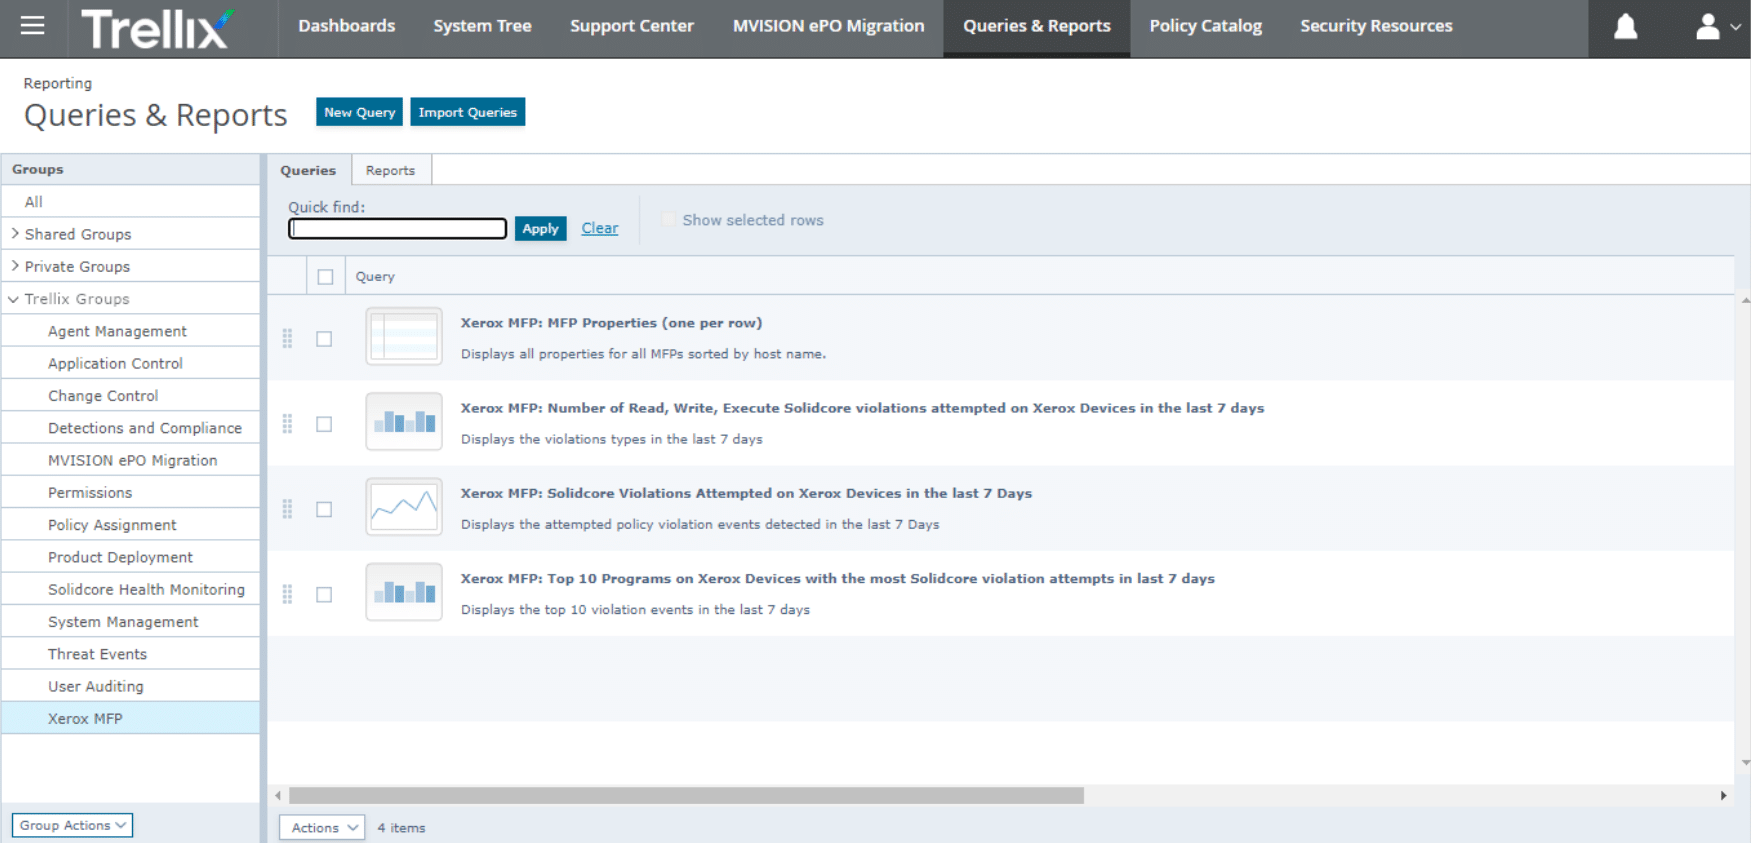Viewport: 1751px width, 843px height.
Task: Grab the drag handle of MFP Properties row
Action: [x=287, y=339]
